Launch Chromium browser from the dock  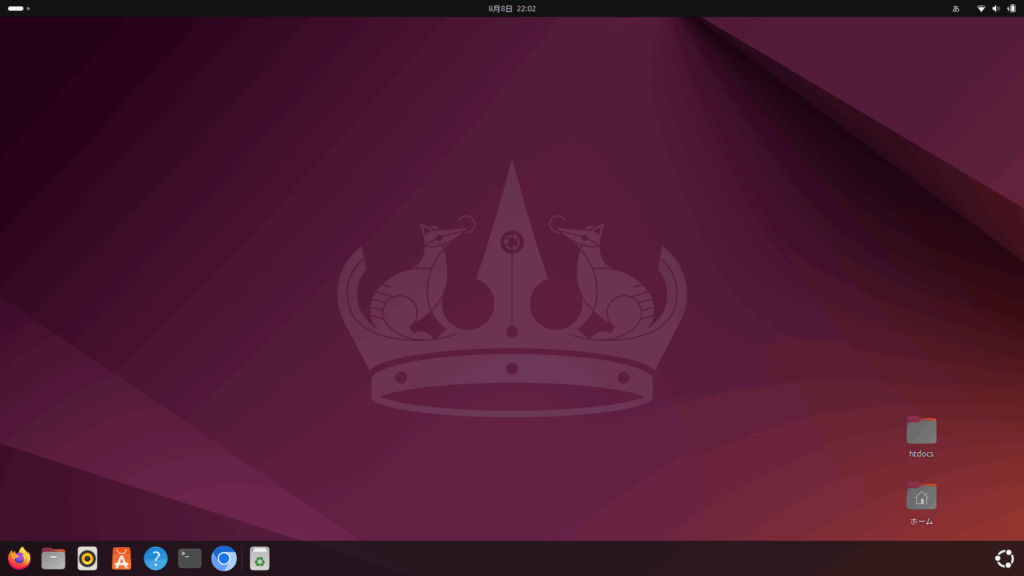pos(223,558)
